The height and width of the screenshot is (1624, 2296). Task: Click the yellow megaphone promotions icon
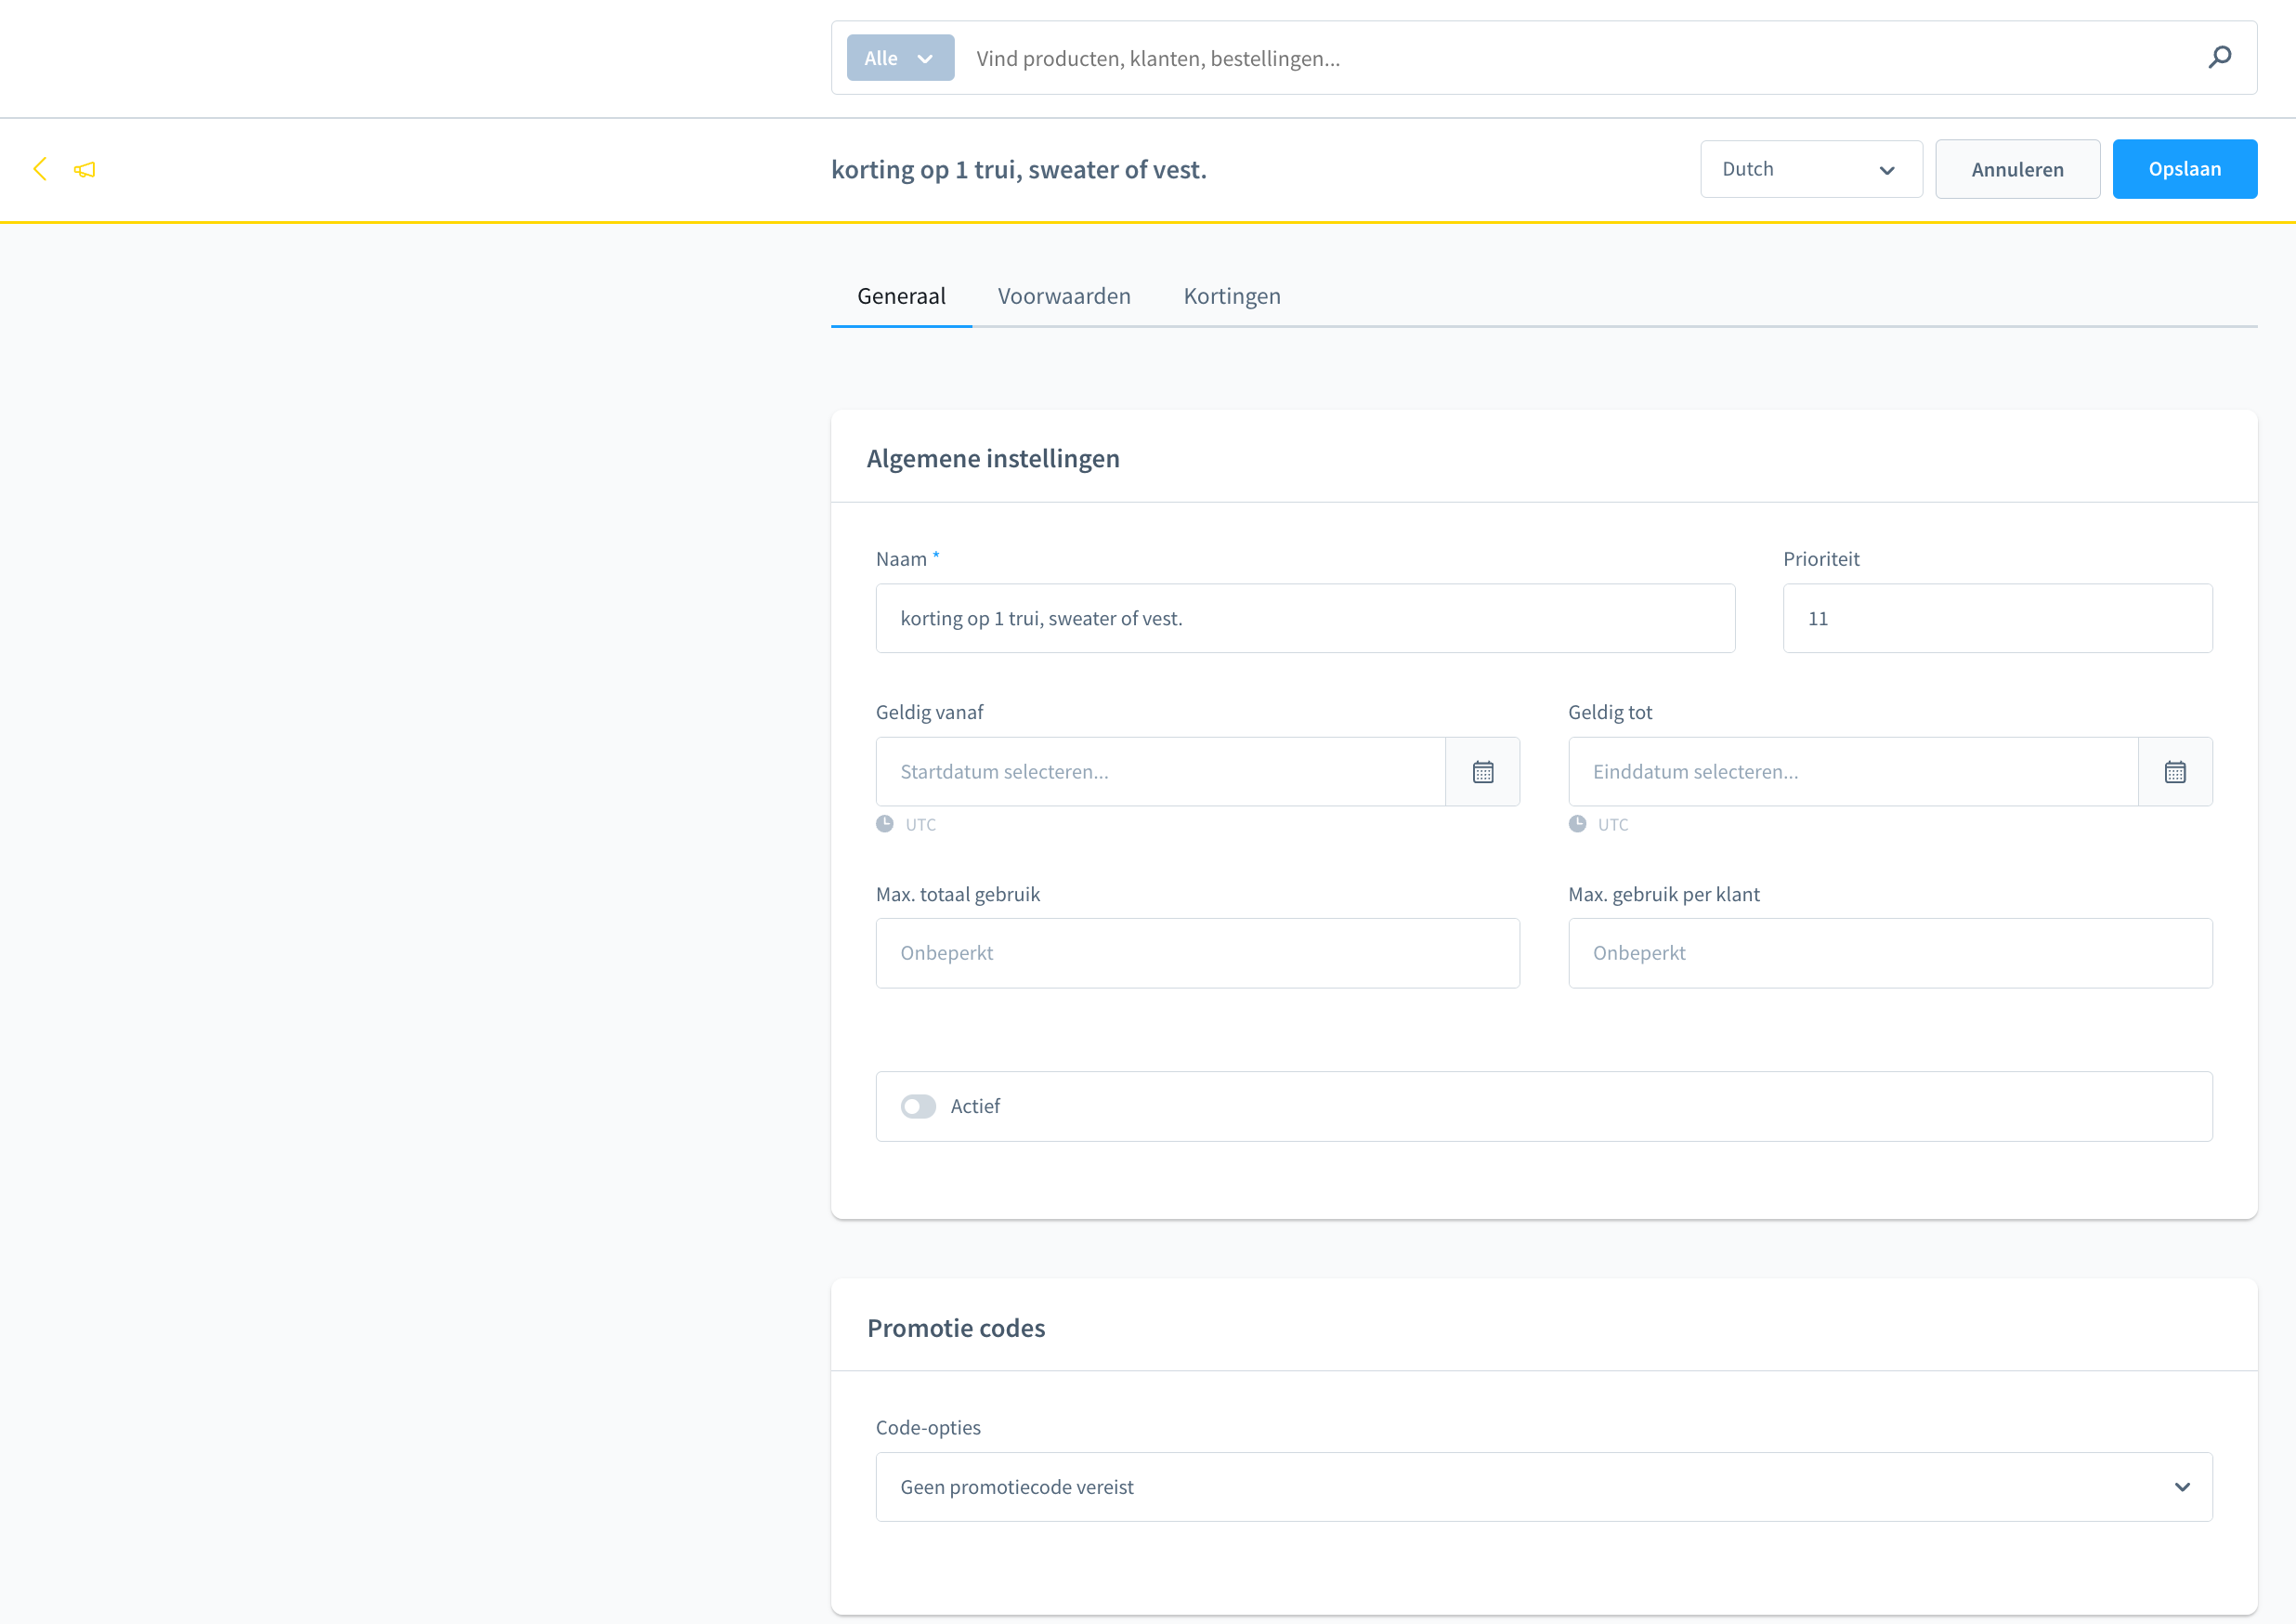pyautogui.click(x=85, y=170)
